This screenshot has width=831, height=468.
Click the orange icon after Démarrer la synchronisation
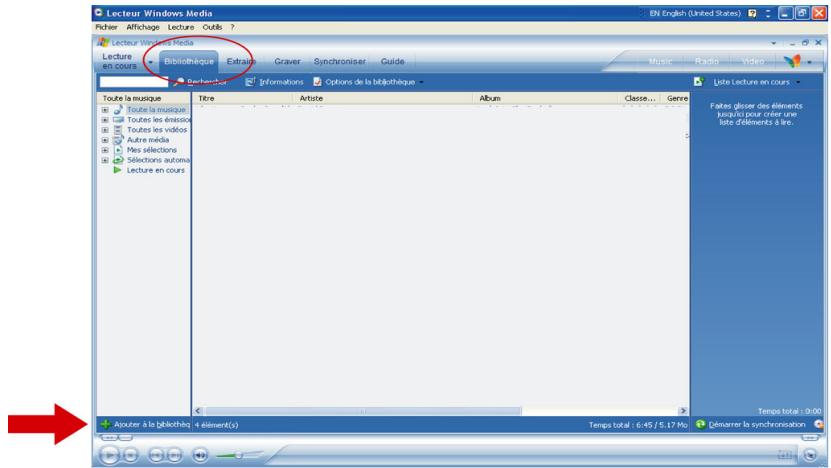819,424
